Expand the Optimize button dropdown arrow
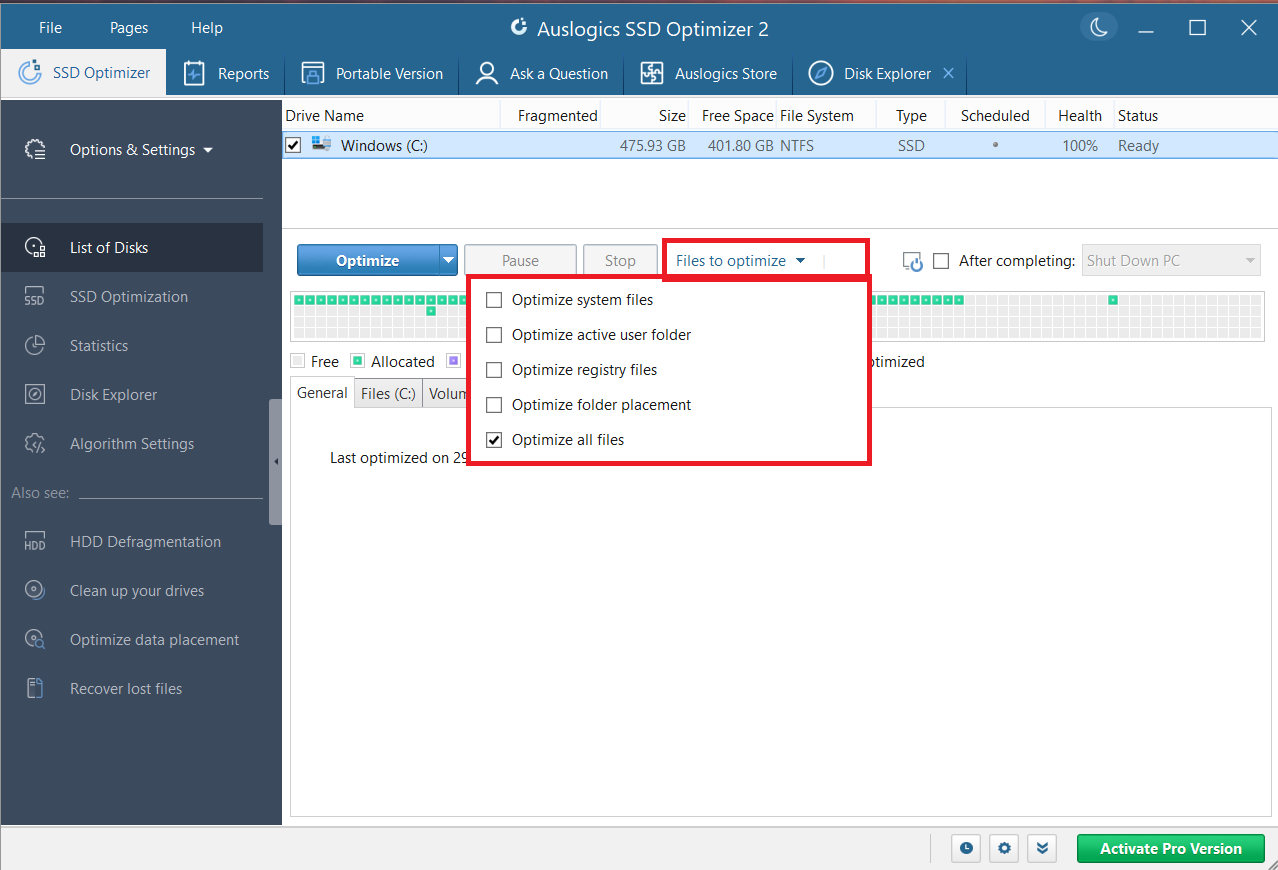Viewport: 1278px width, 870px height. point(447,259)
